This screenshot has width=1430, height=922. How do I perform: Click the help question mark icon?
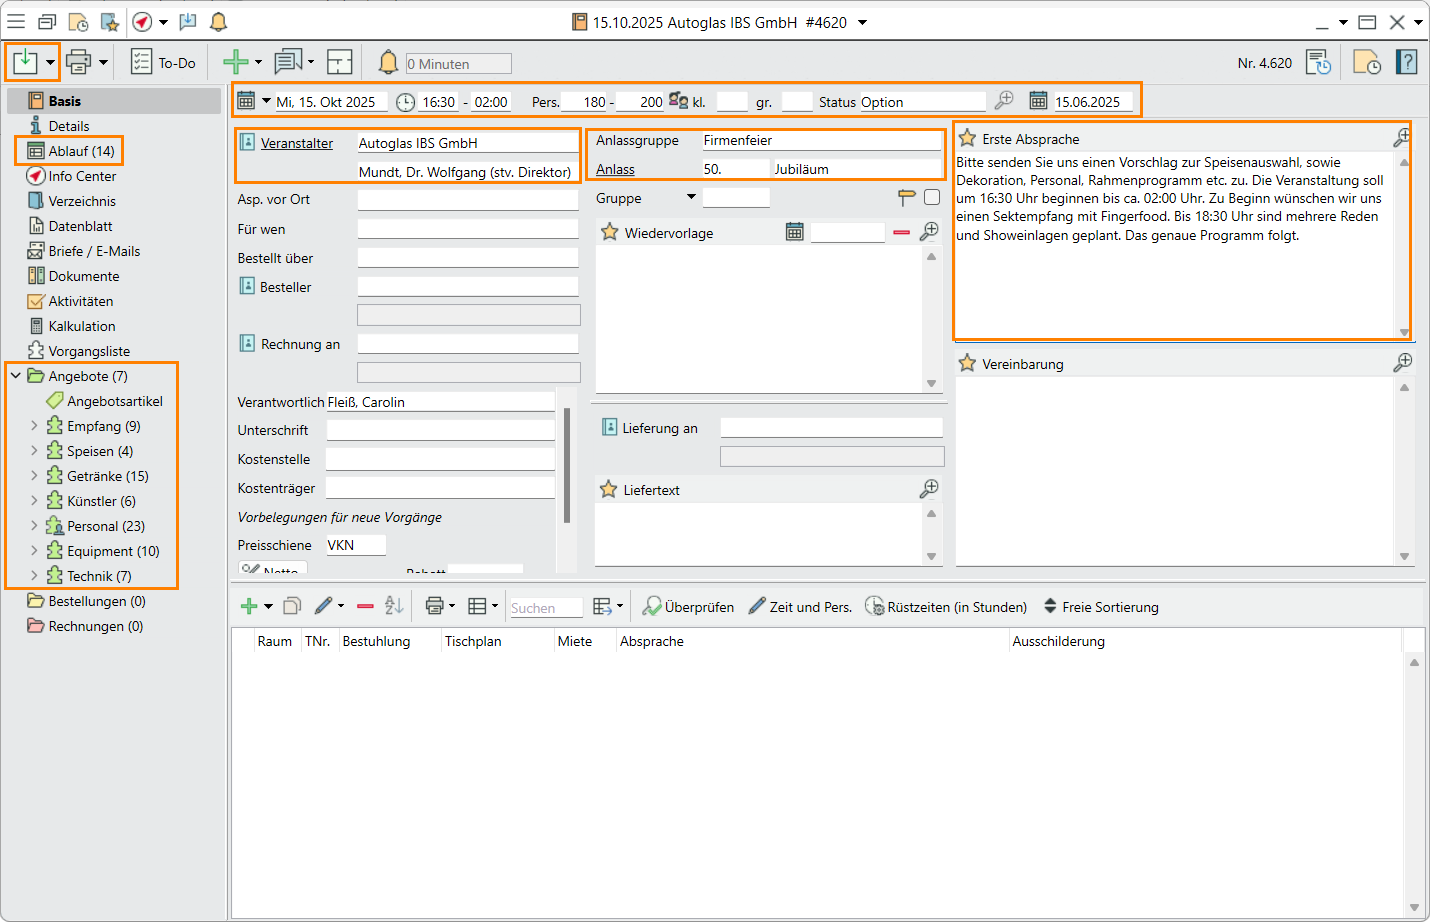point(1407,62)
